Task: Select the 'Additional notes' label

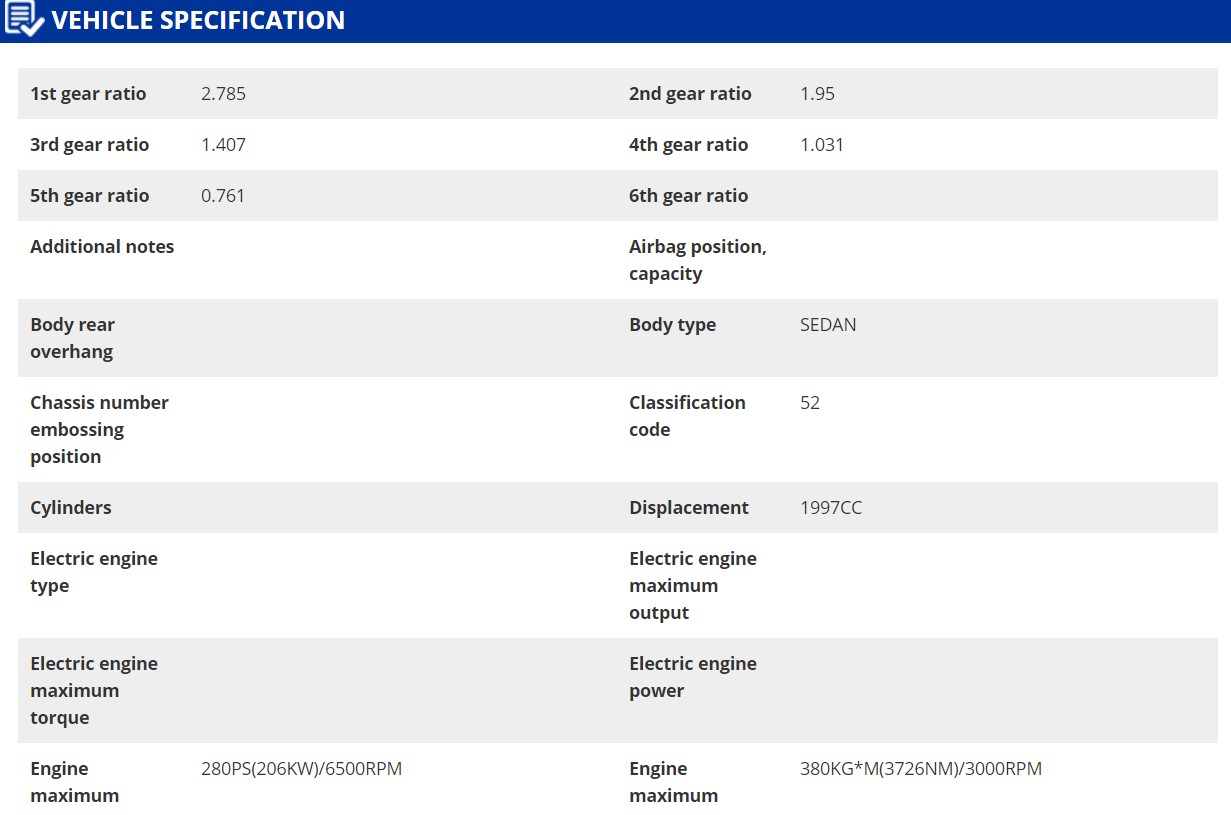Action: point(102,247)
